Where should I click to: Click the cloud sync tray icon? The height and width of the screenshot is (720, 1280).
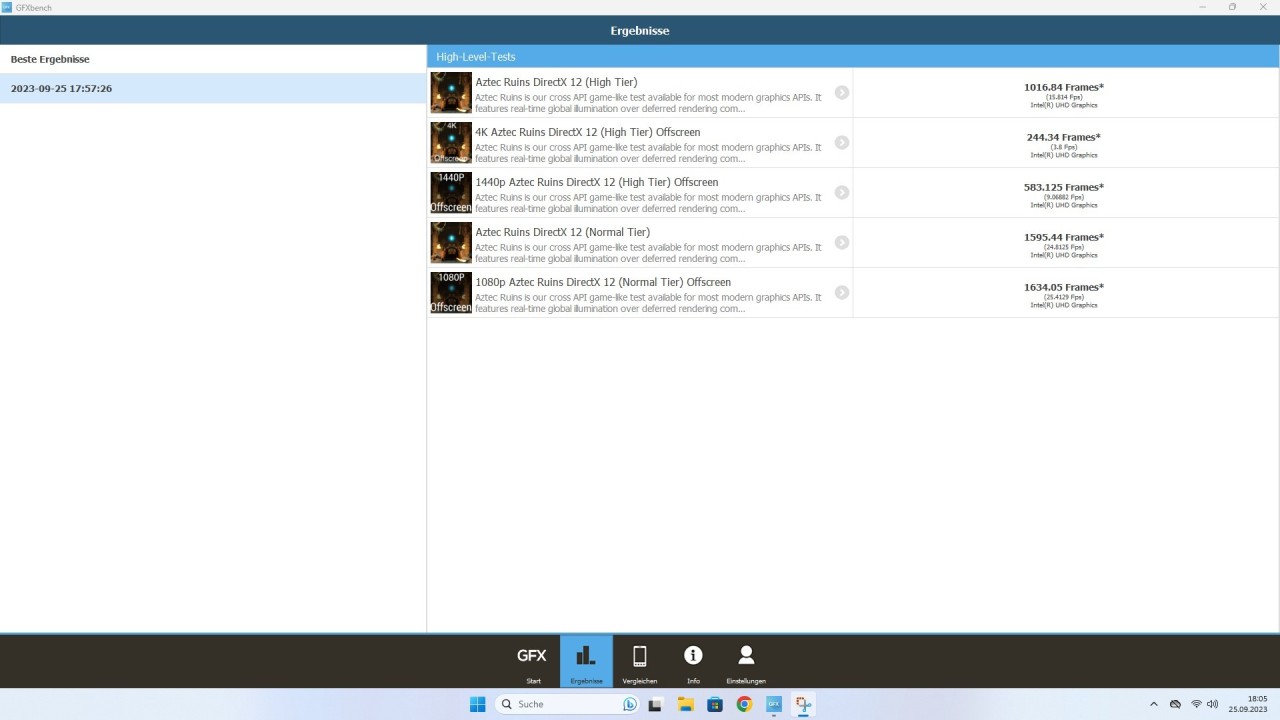tap(1176, 704)
